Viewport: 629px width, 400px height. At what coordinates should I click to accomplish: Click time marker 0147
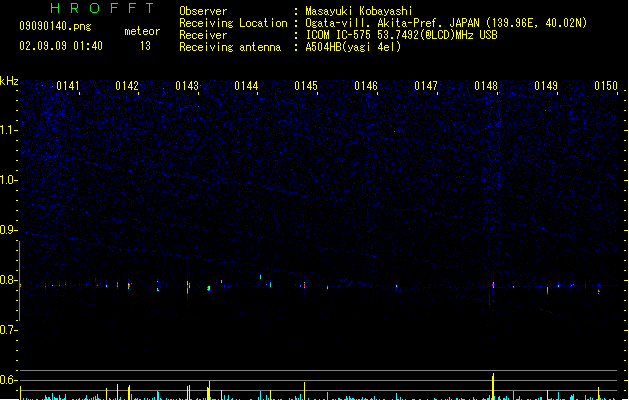[426, 86]
